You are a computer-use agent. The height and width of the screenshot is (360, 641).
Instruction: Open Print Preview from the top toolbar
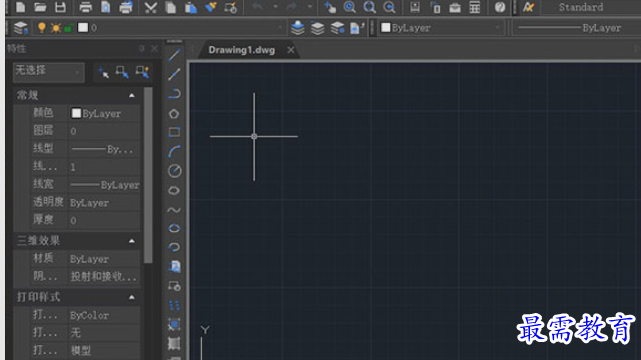(105, 7)
